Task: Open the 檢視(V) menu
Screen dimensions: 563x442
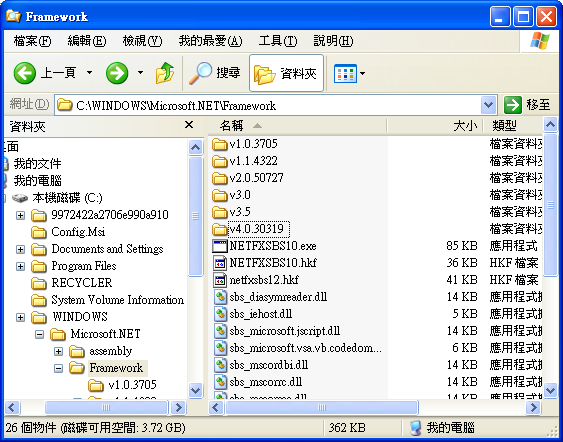Action: [x=142, y=41]
